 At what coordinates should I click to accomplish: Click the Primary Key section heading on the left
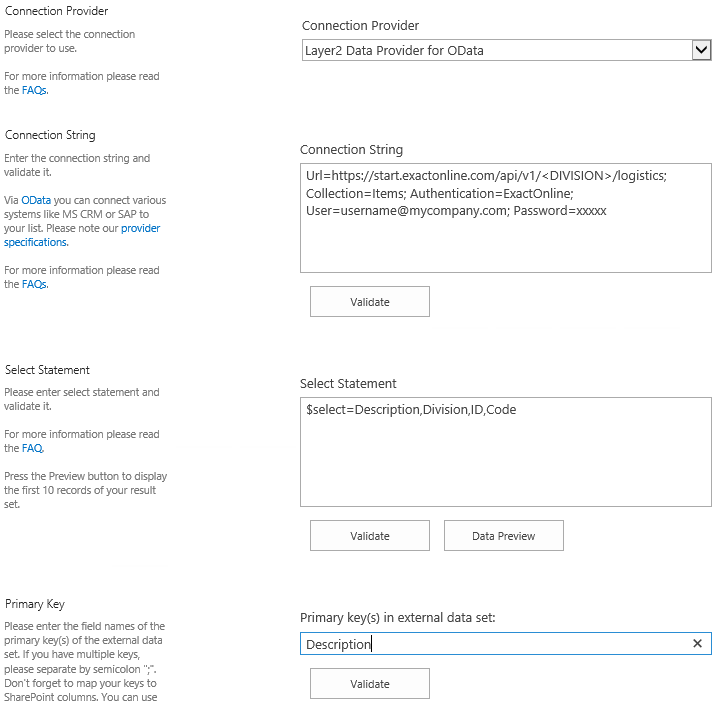[35, 604]
